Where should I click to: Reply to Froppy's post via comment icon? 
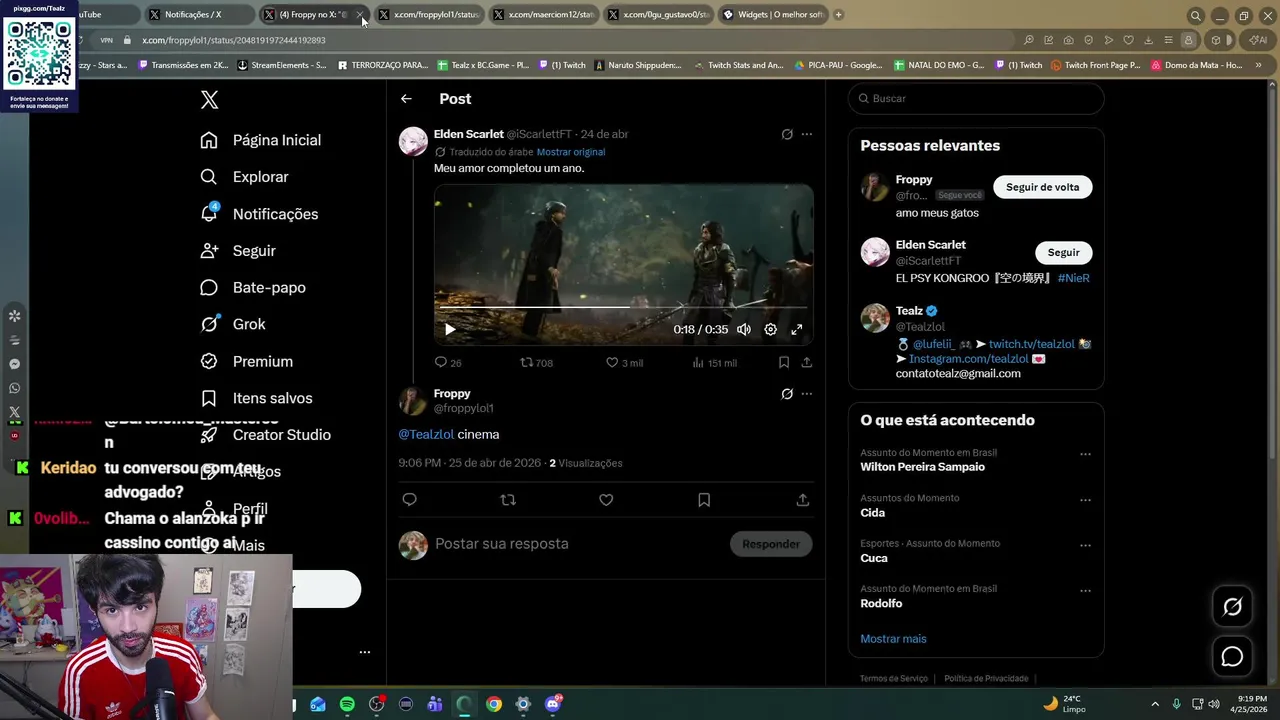click(409, 500)
